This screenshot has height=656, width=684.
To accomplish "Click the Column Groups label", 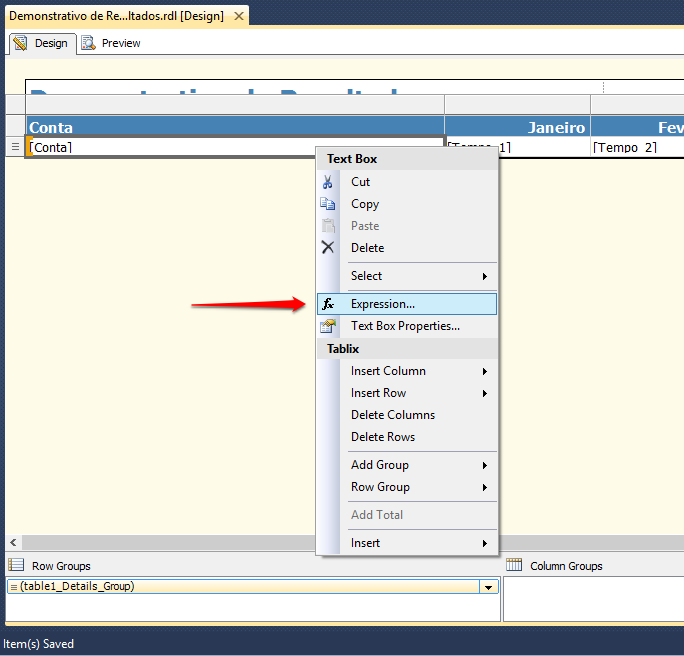I will (x=566, y=566).
